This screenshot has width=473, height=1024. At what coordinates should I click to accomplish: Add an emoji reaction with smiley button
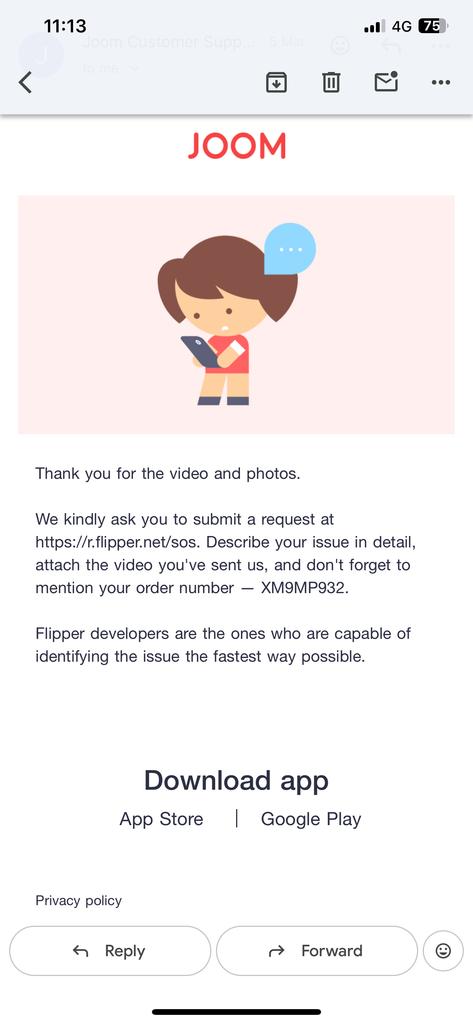pyautogui.click(x=443, y=951)
